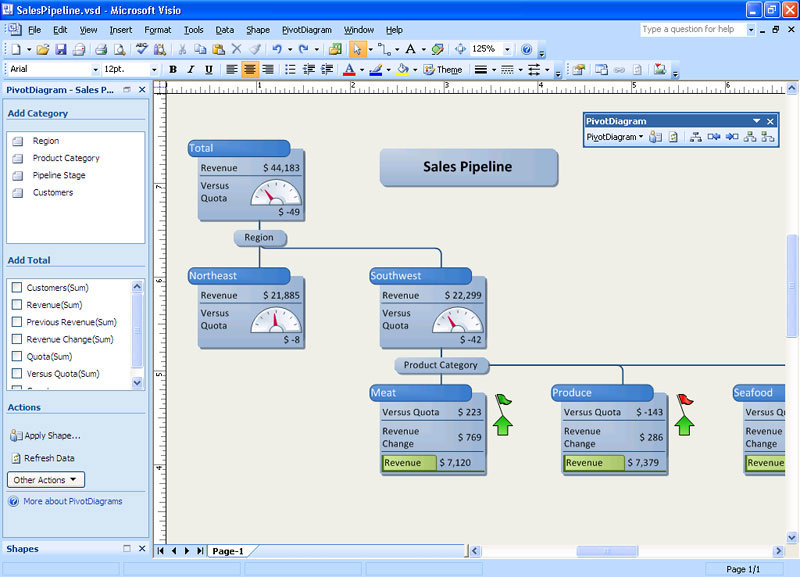This screenshot has height=577, width=800.
Task: Click the Print icon in the toolbar
Action: point(101,49)
